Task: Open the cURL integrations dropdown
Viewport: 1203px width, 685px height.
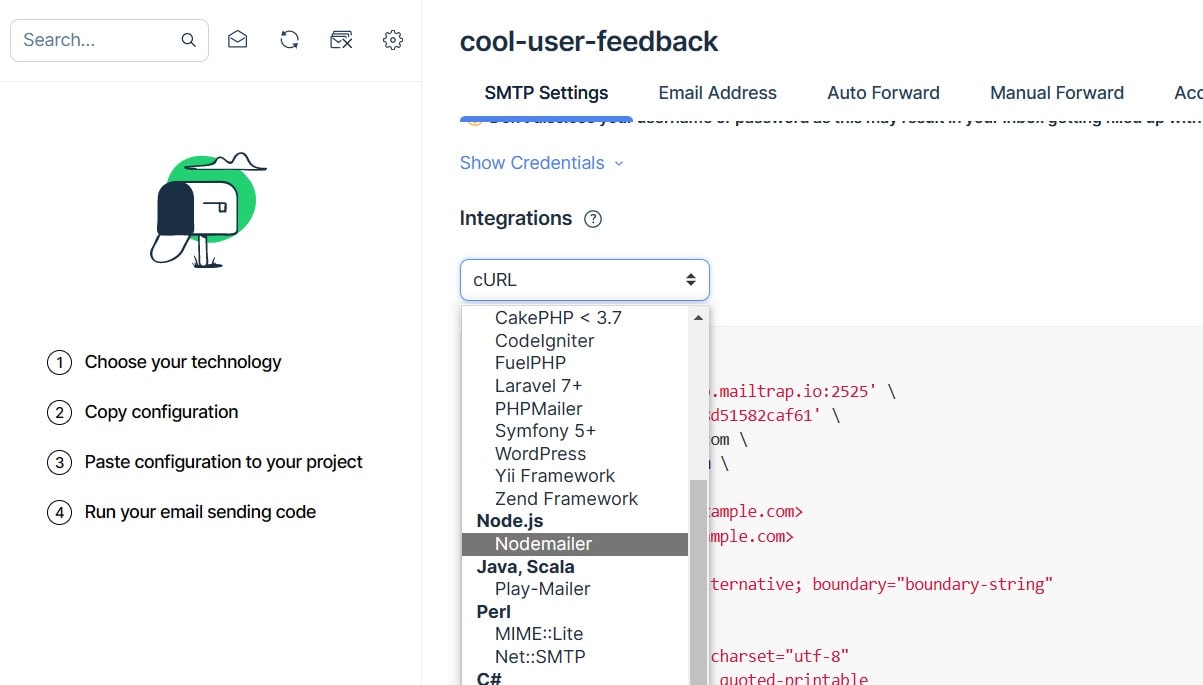Action: point(584,280)
